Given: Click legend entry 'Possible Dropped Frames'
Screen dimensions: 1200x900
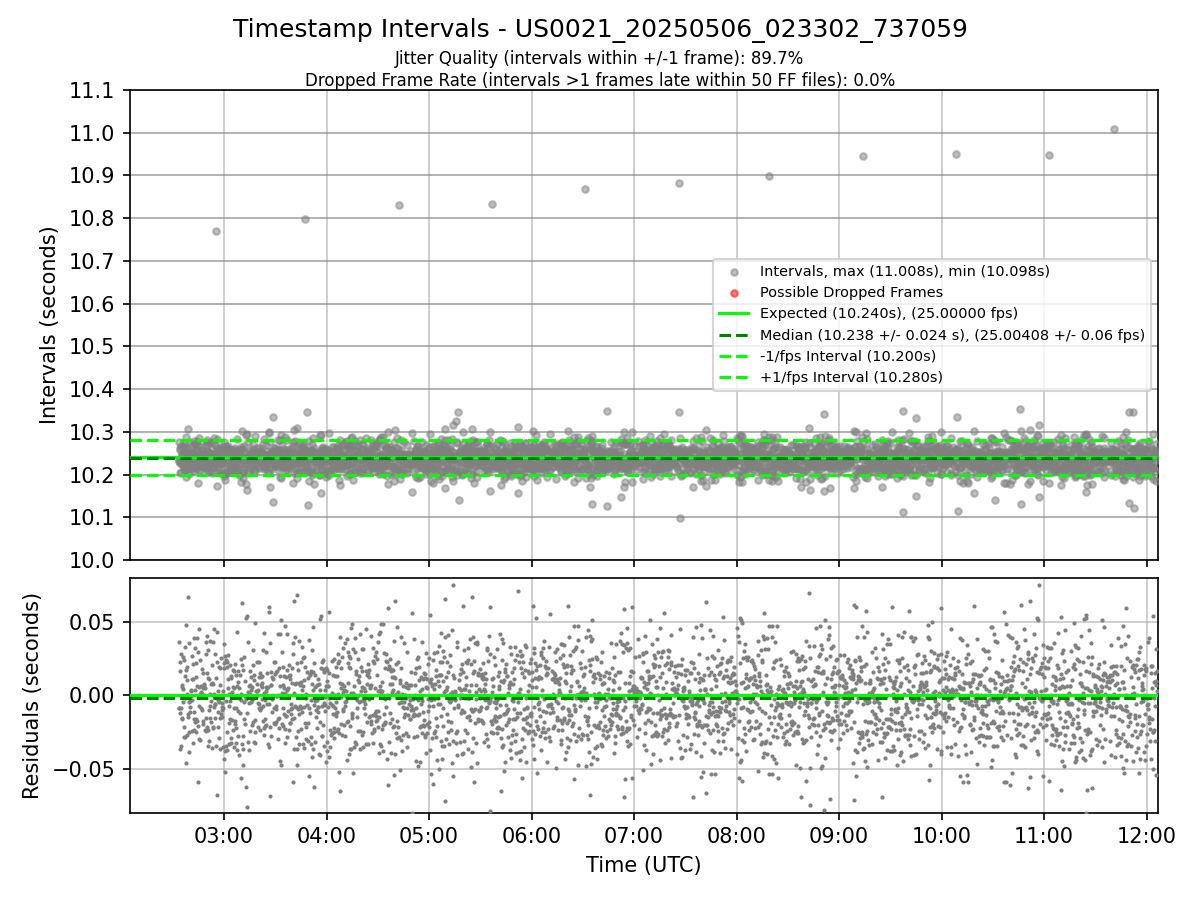Looking at the screenshot, I should [x=851, y=292].
